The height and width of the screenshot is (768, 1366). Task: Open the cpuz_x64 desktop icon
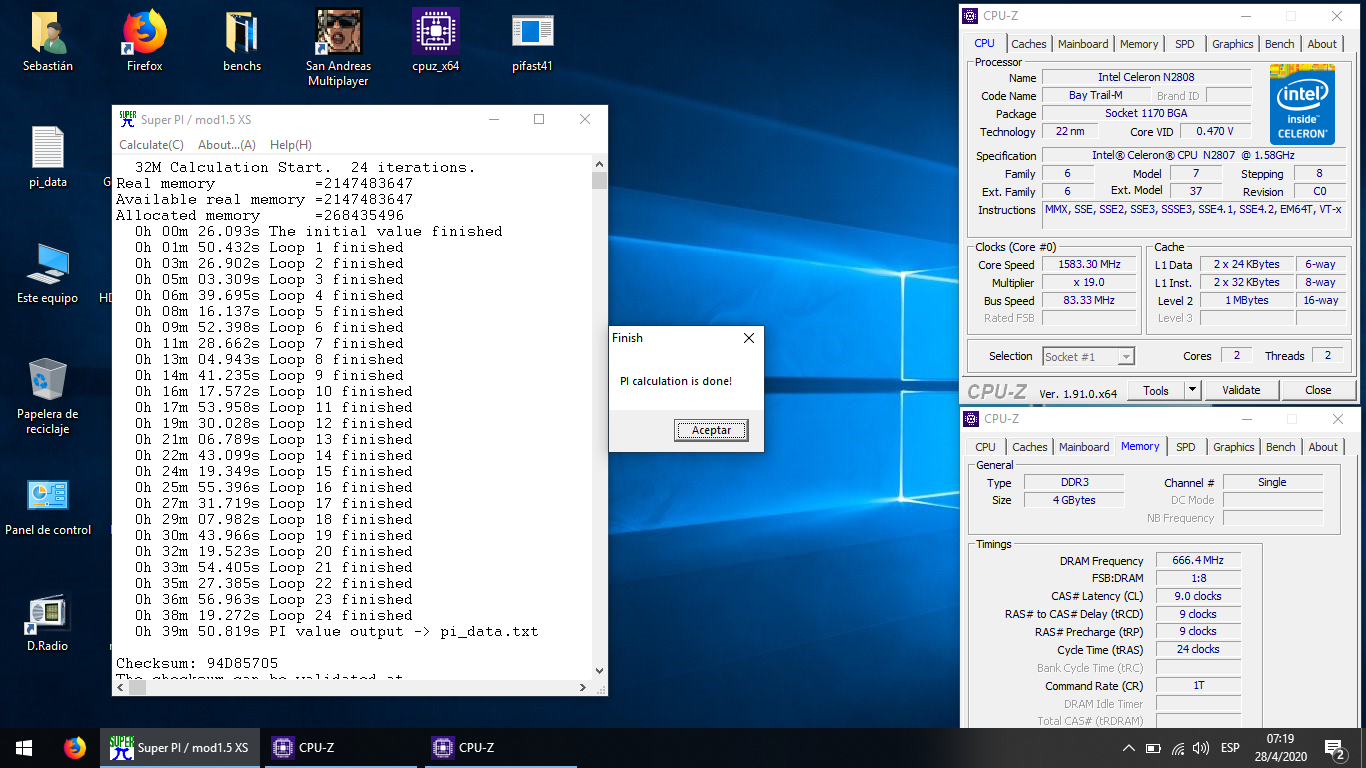point(436,41)
